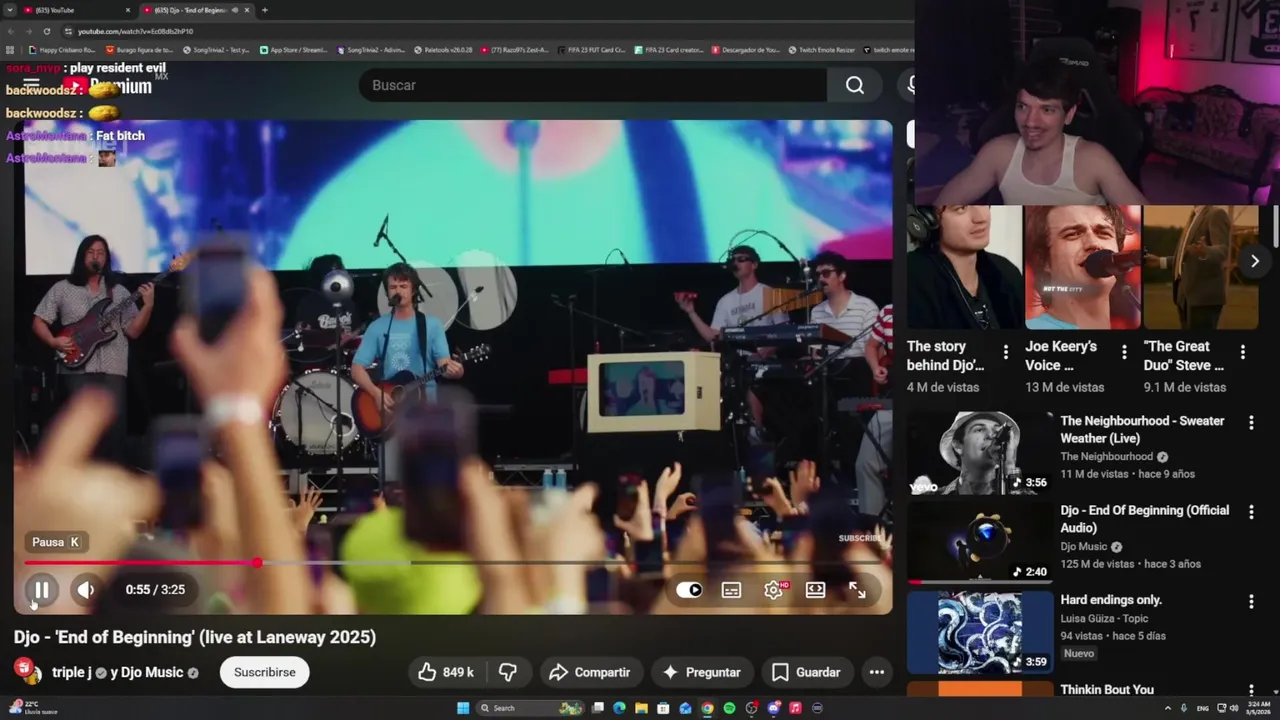Open the Windows Start menu
This screenshot has width=1280, height=720.
click(x=463, y=708)
